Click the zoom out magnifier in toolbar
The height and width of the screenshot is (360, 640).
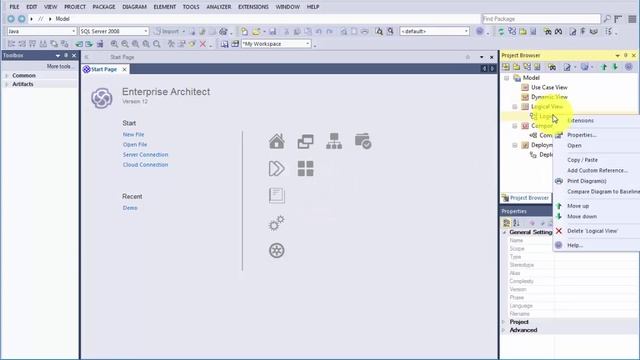(125, 44)
